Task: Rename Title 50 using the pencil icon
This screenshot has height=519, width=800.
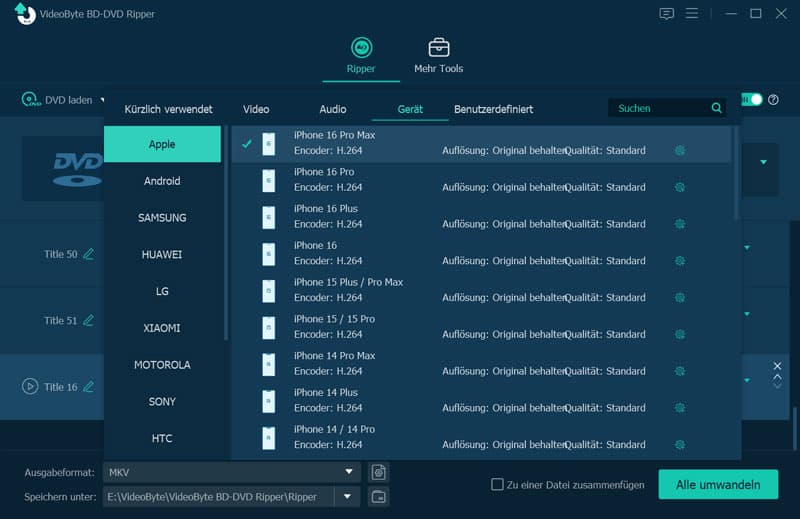Action: point(88,254)
